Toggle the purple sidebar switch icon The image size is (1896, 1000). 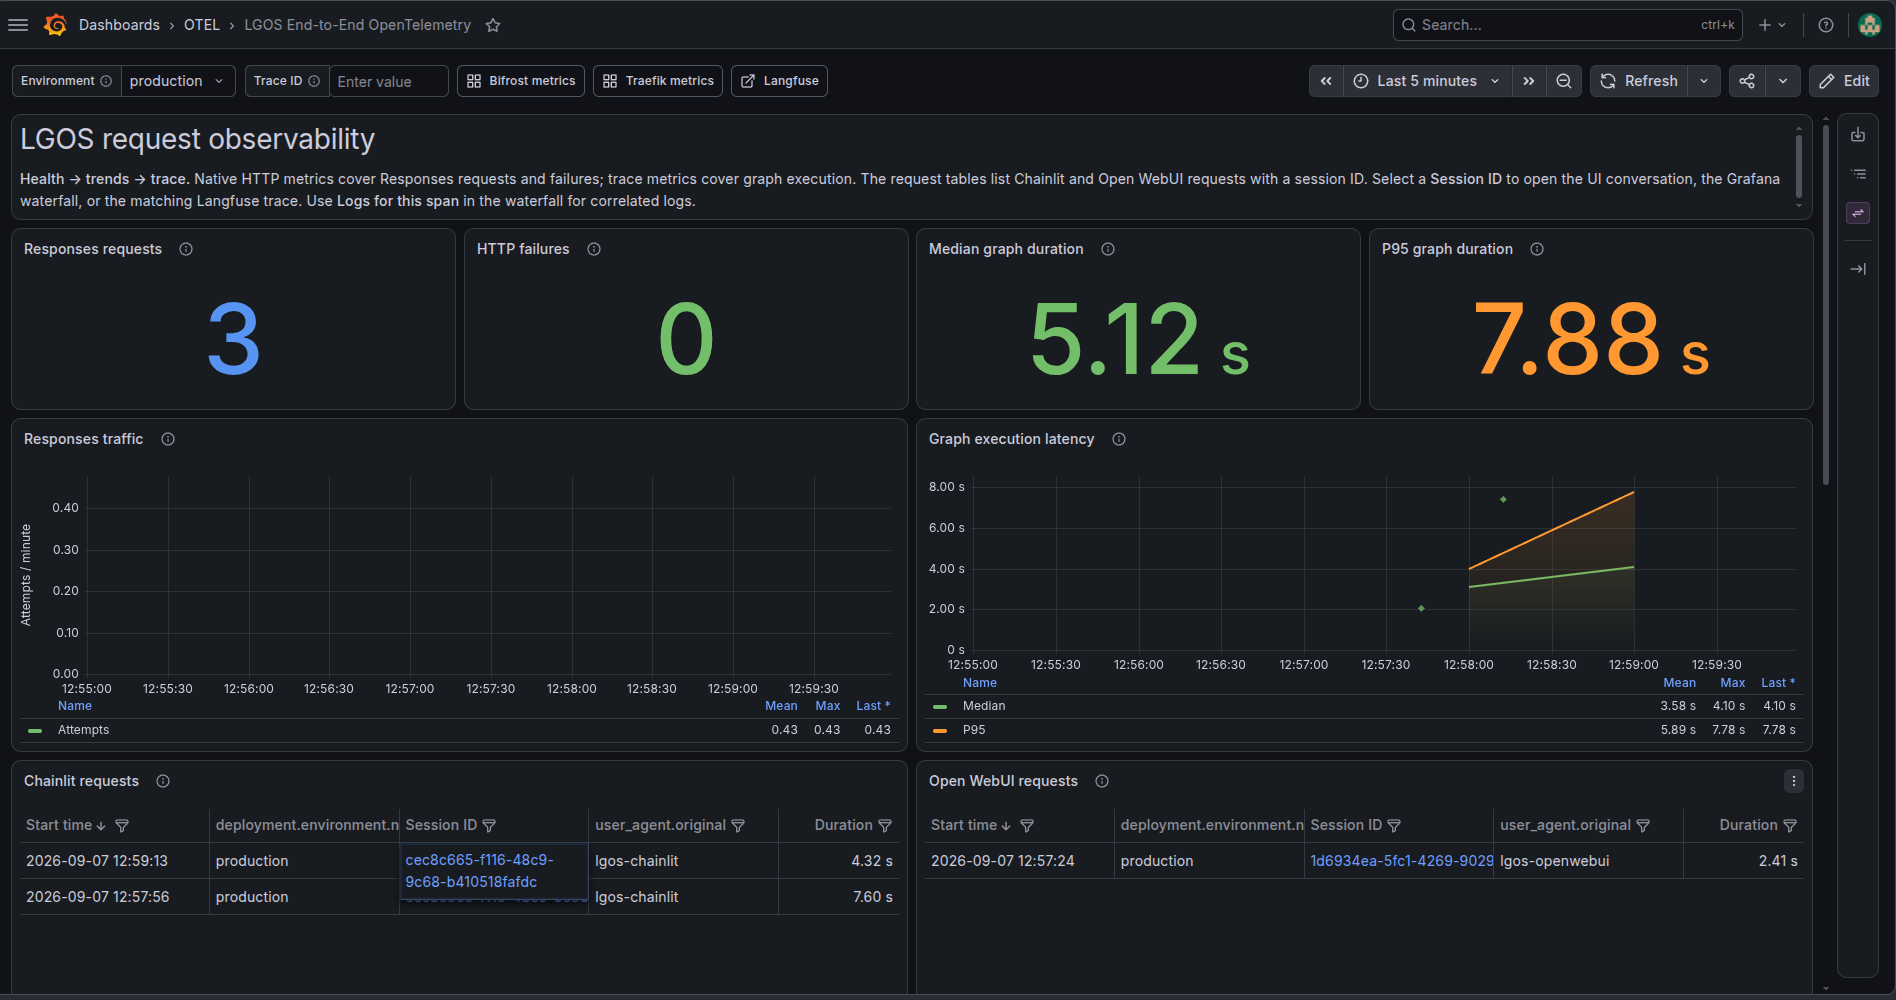[x=1858, y=213]
